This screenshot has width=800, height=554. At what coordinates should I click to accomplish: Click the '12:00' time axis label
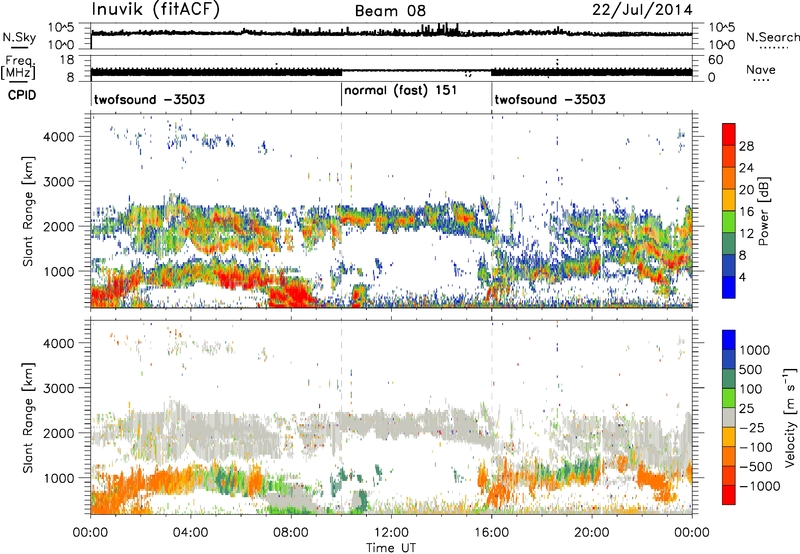[x=391, y=533]
